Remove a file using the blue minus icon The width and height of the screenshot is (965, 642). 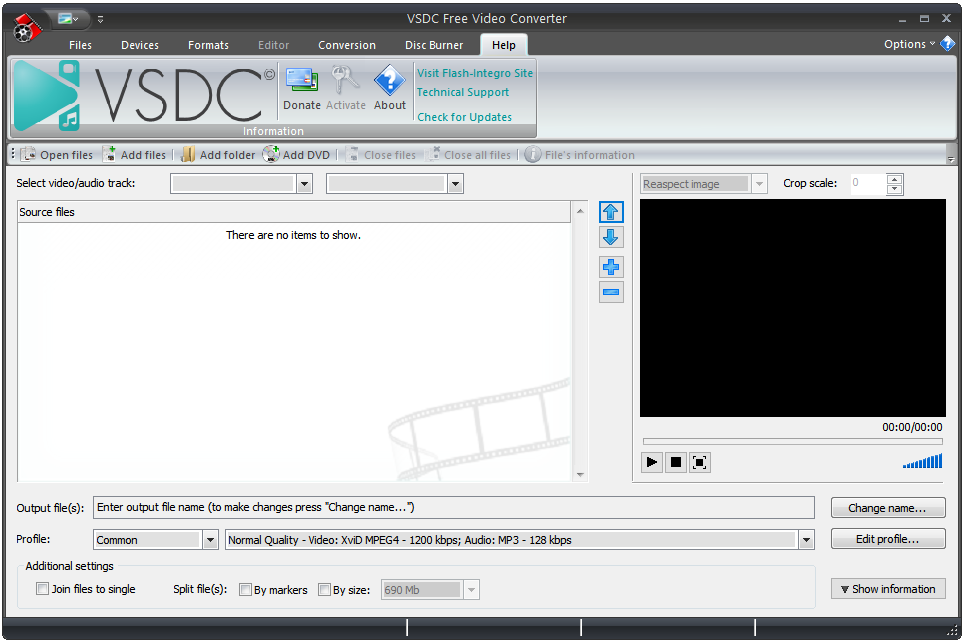611,292
